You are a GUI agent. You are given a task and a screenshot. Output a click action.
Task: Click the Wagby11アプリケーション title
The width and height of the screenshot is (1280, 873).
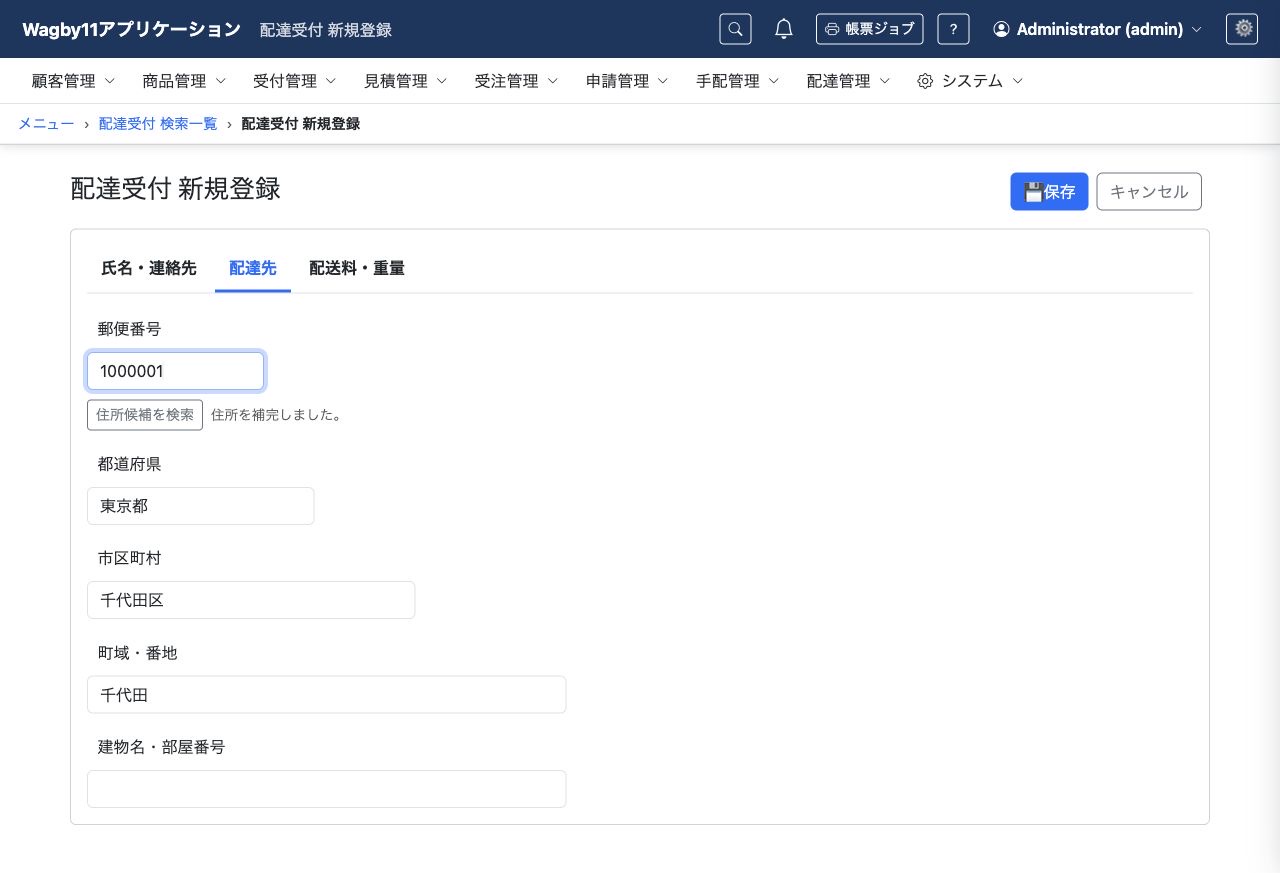[131, 29]
